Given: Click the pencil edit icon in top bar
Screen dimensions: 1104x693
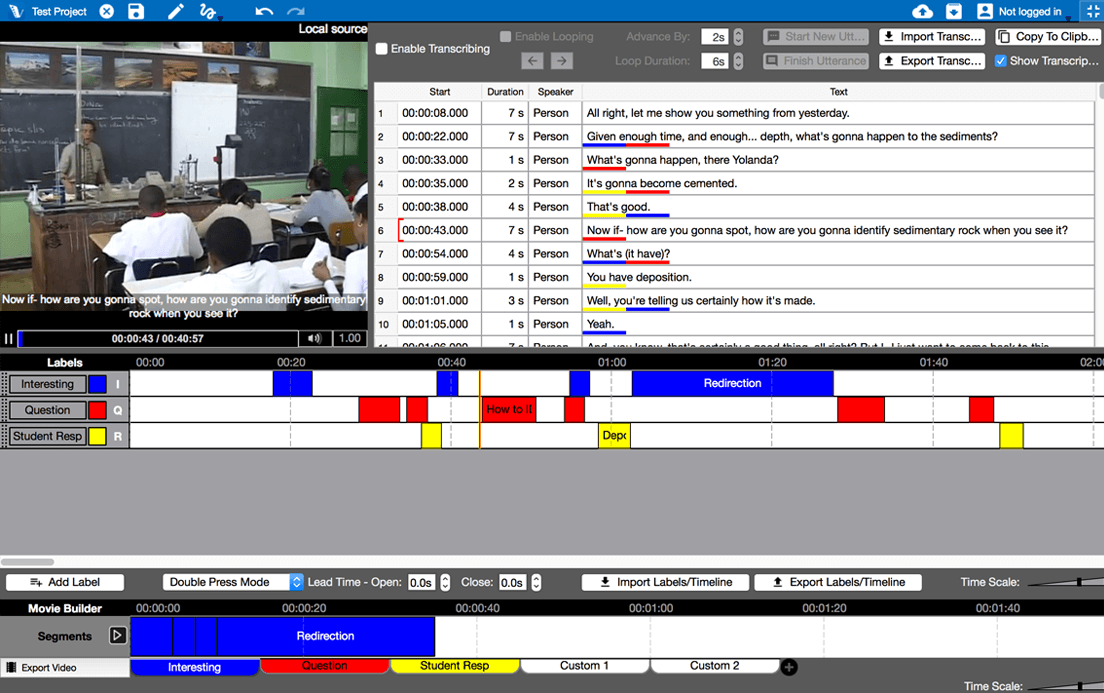Looking at the screenshot, I should click(176, 12).
